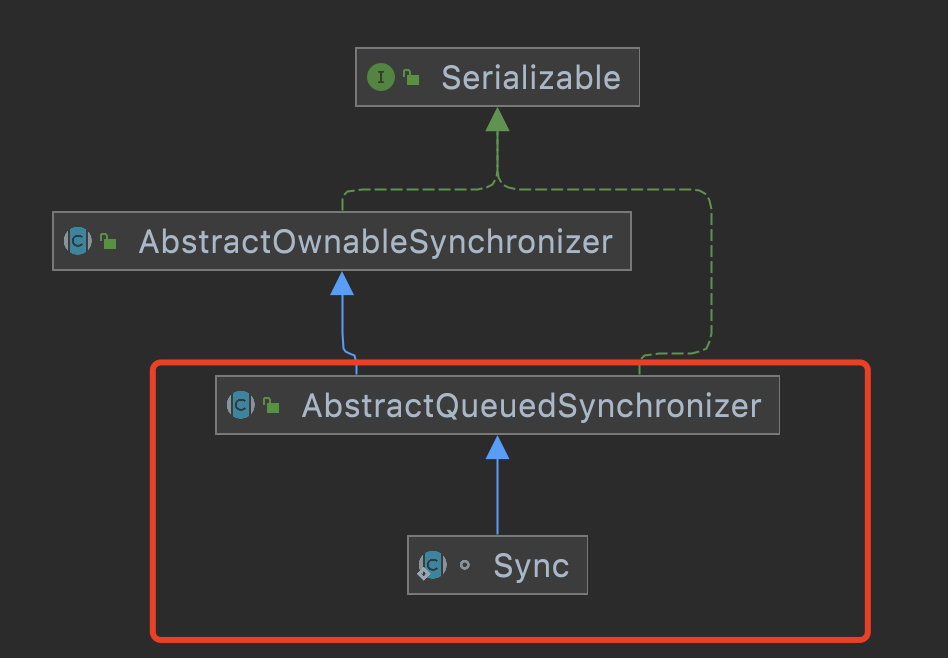This screenshot has height=658, width=948.
Task: Click the green lock icon beside AbstractQueuedSynchronizer
Action: 271,405
